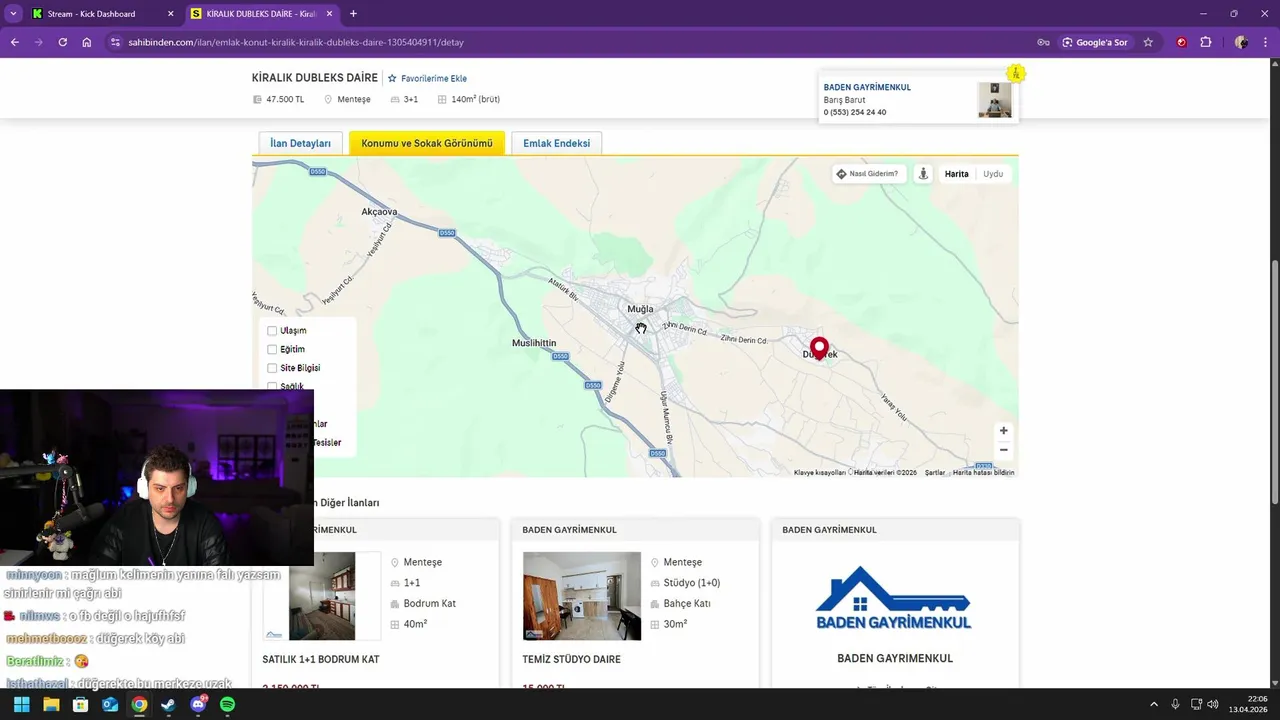The height and width of the screenshot is (720, 1280).
Task: Enable the Site Bilgisi checkbox
Action: [272, 368]
